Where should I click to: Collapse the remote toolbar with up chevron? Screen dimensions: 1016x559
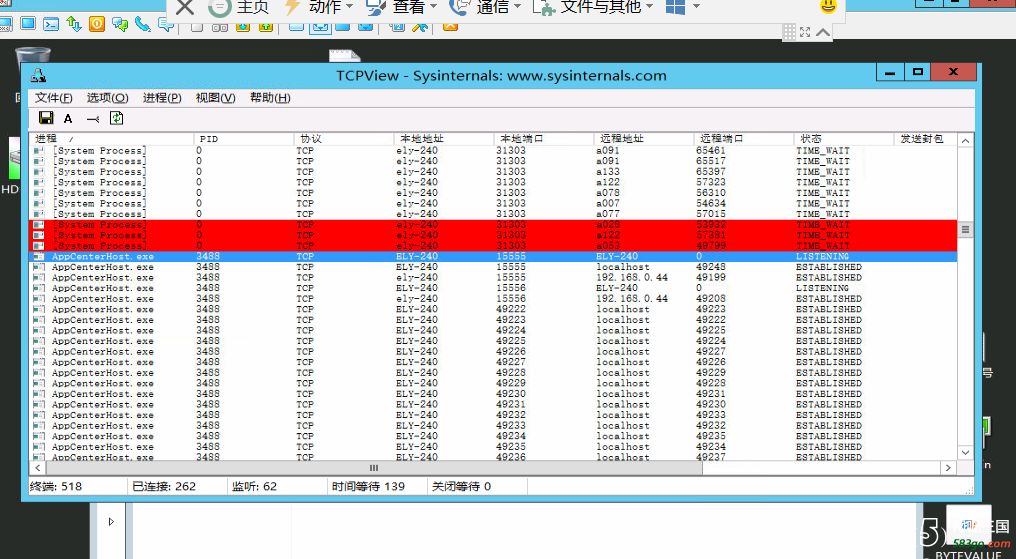(823, 32)
